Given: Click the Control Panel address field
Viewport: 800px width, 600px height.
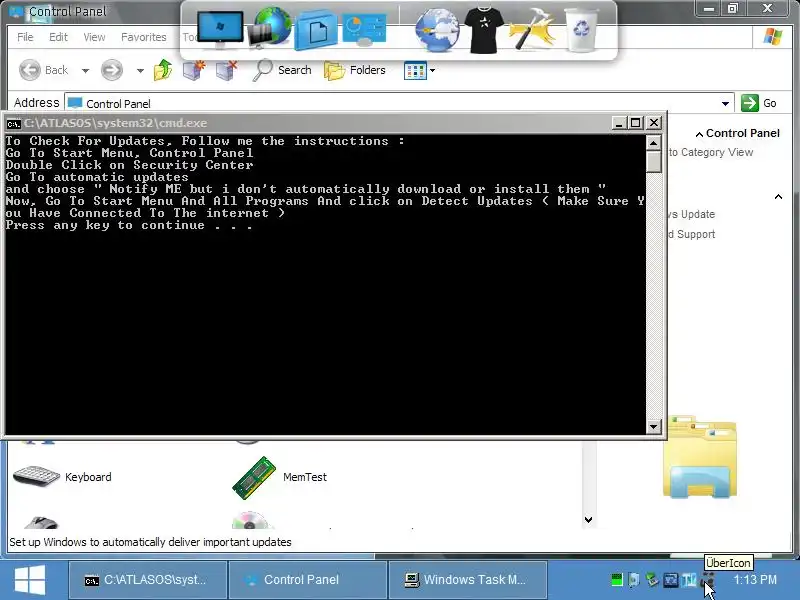Looking at the screenshot, I should pyautogui.click(x=399, y=104).
